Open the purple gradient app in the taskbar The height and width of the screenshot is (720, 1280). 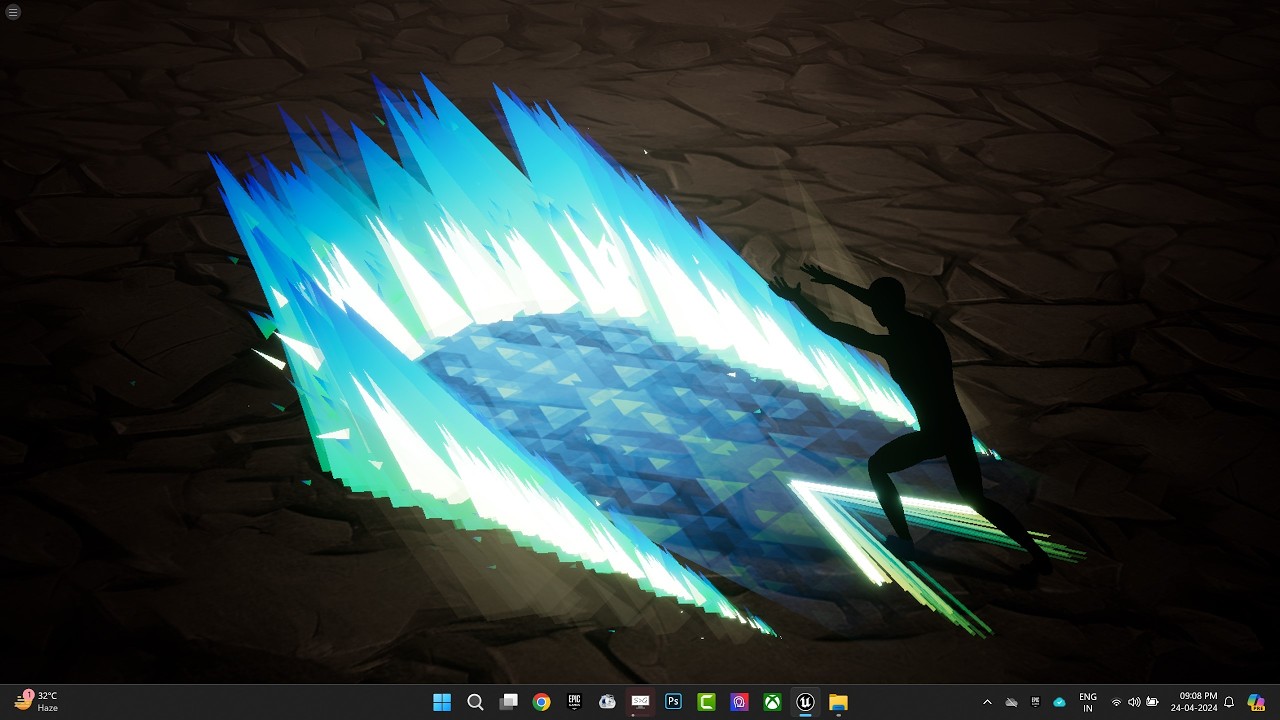coord(739,702)
